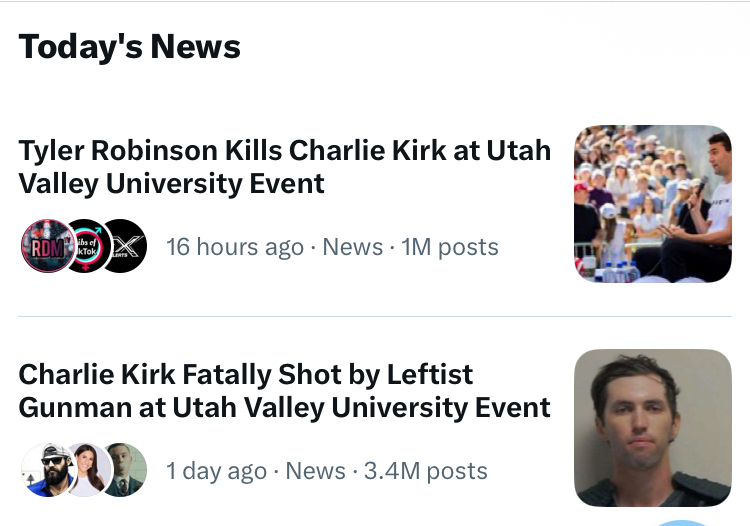Click the 'News' label under the first story
Screen dimensions: 750x526
click(353, 247)
